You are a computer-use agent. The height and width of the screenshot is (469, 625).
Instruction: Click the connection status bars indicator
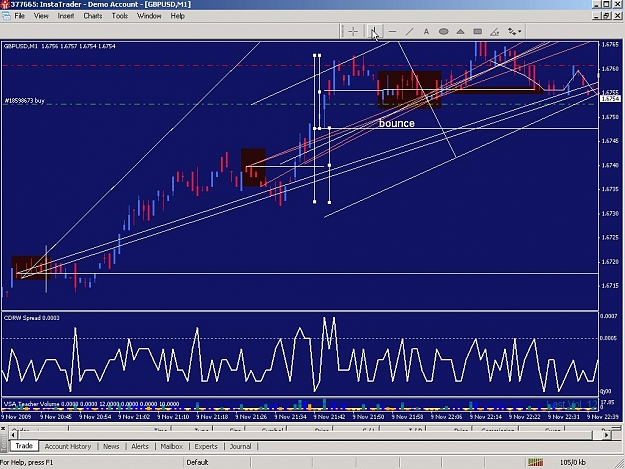pyautogui.click(x=535, y=462)
